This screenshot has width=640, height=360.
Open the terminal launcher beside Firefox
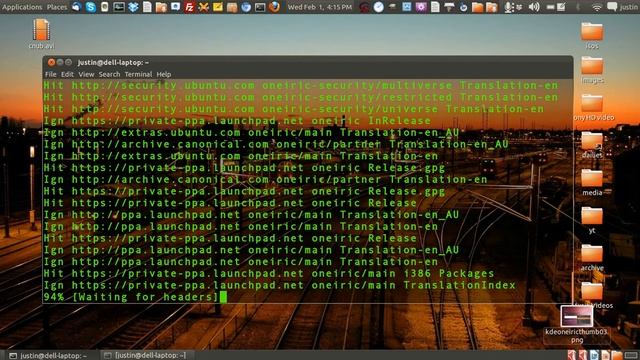click(260, 7)
